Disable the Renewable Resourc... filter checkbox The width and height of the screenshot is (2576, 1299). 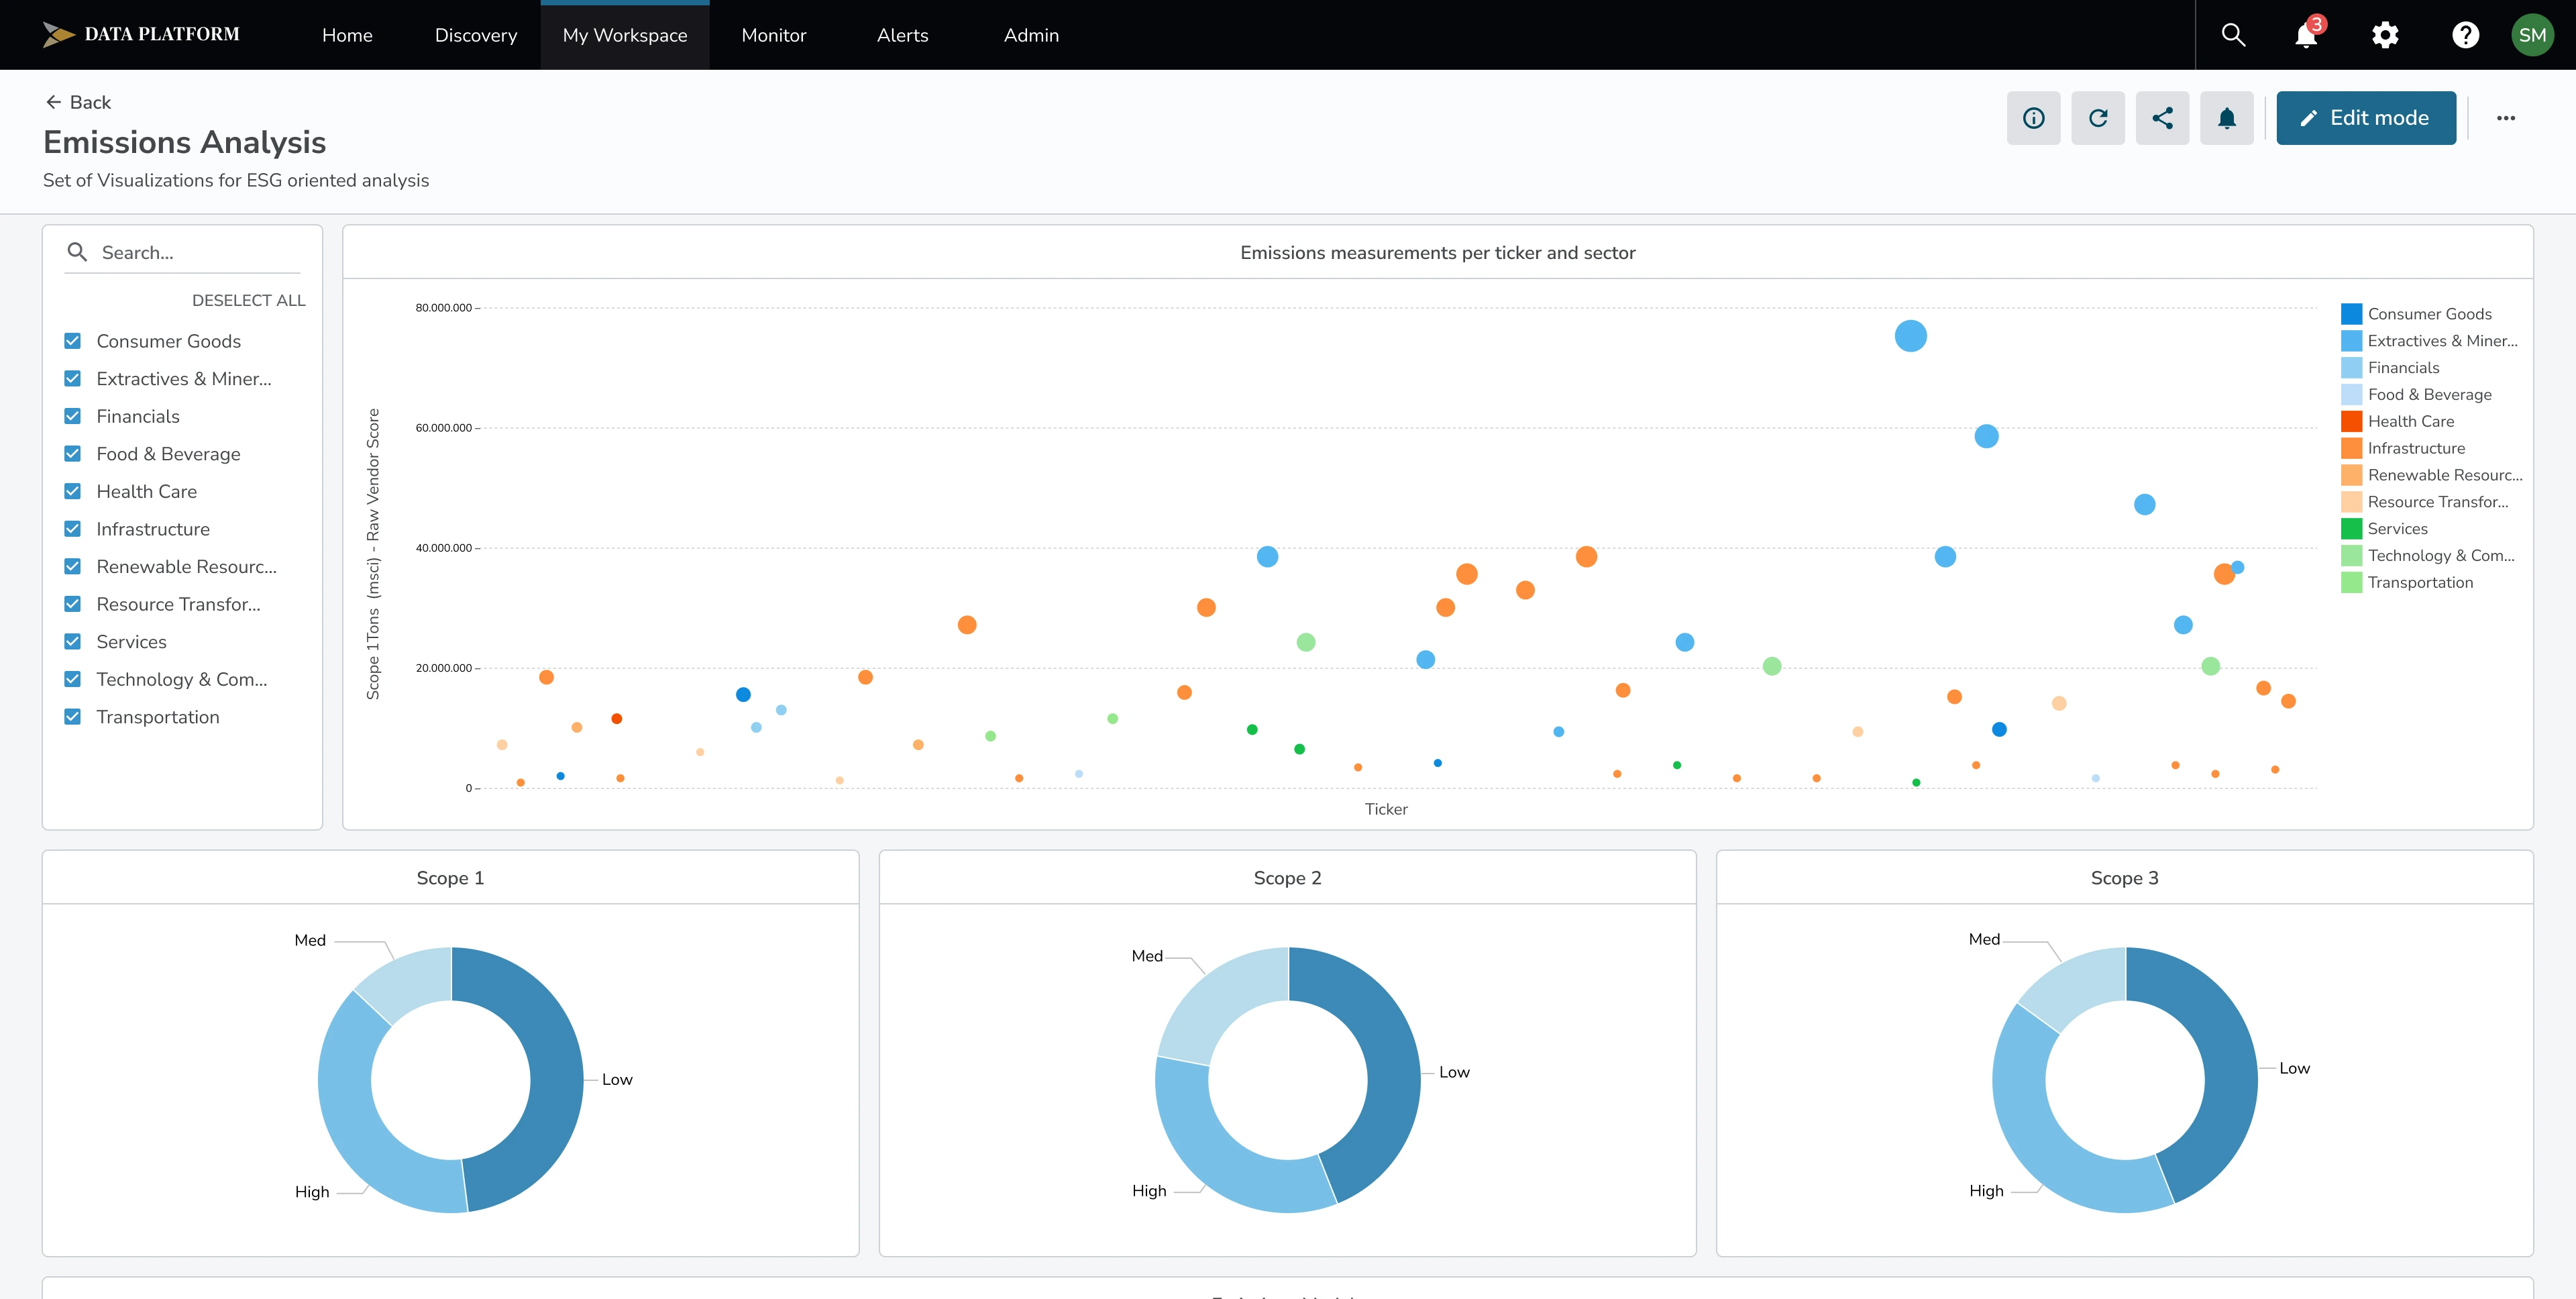(72, 566)
